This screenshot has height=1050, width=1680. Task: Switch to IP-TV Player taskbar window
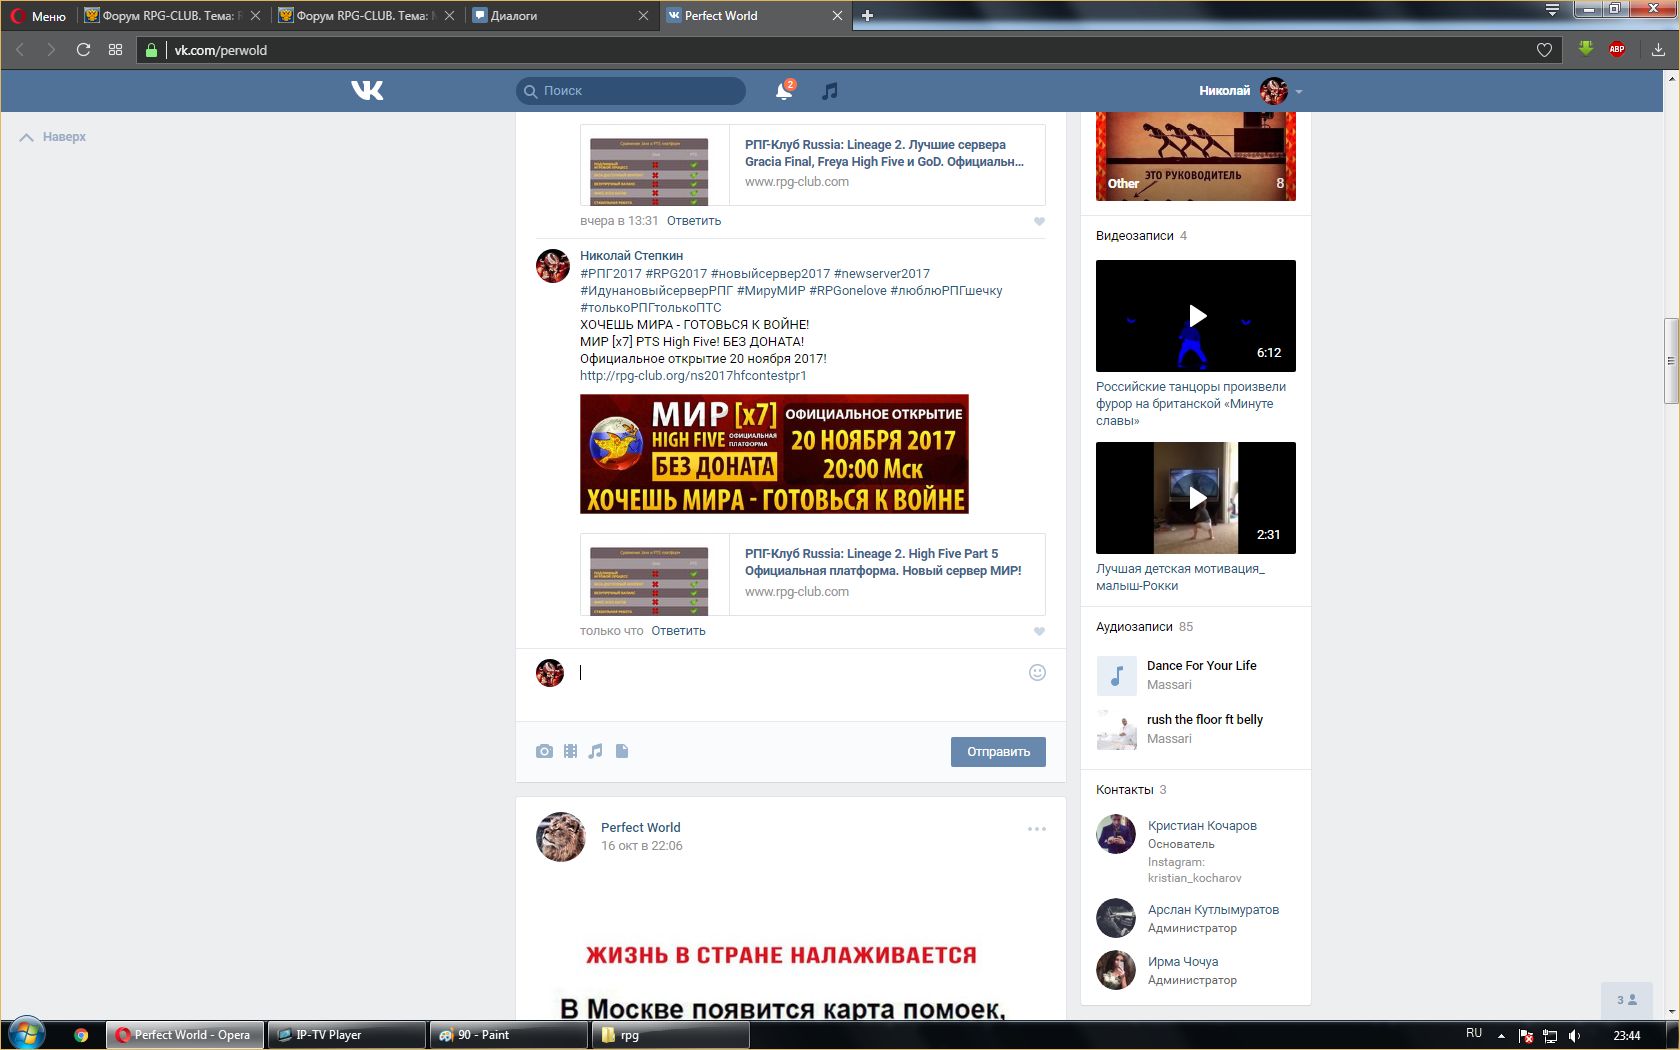pyautogui.click(x=346, y=1035)
